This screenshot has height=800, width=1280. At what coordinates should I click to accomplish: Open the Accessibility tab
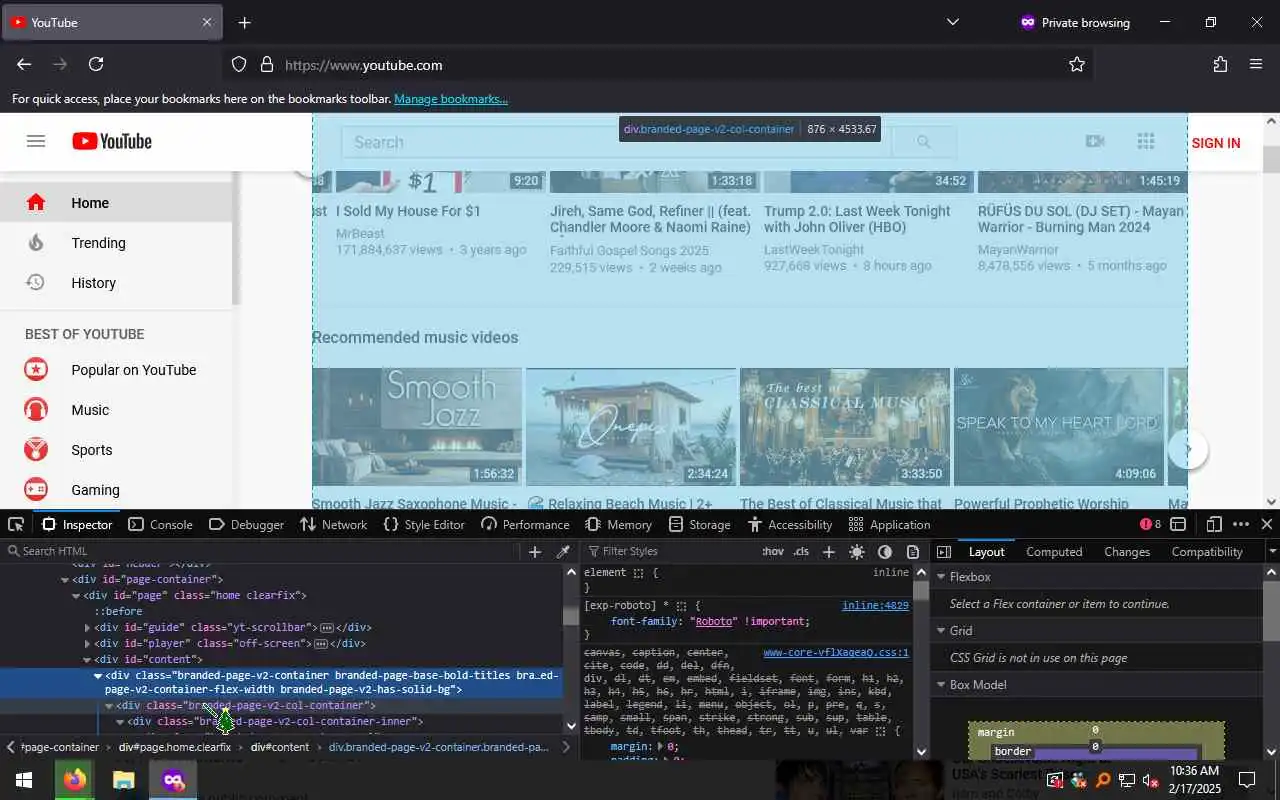click(x=790, y=524)
